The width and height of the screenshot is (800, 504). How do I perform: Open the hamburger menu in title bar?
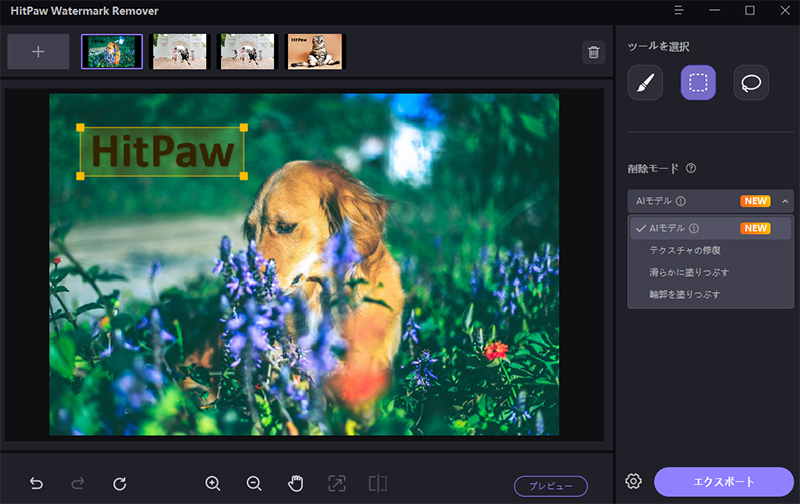click(x=679, y=10)
